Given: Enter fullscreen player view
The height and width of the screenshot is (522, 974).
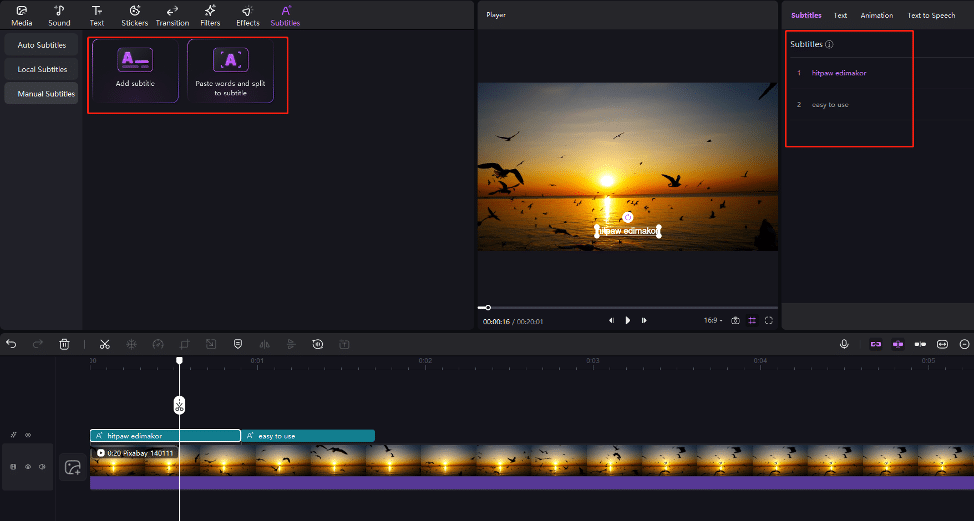Looking at the screenshot, I should (769, 321).
